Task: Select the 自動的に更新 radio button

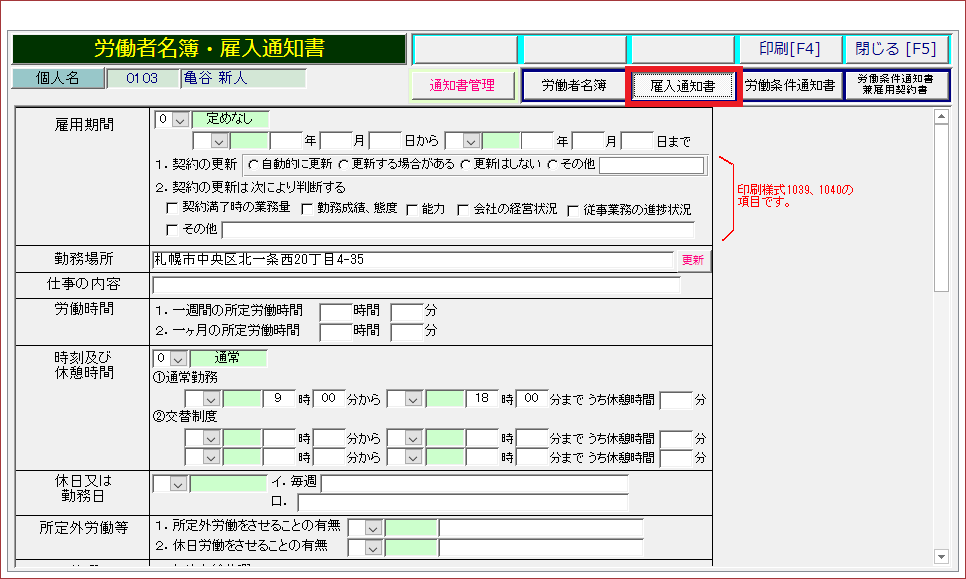Action: click(253, 165)
